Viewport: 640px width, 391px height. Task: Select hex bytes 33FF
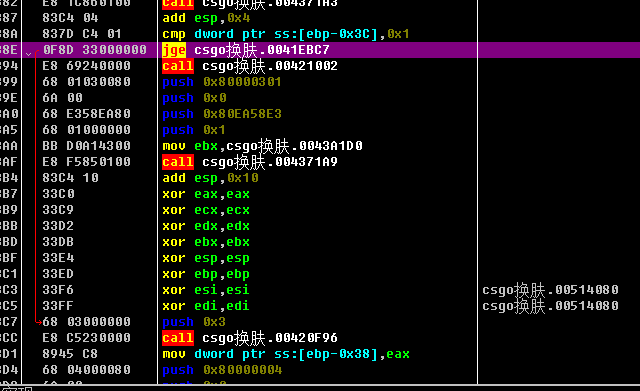(58, 305)
